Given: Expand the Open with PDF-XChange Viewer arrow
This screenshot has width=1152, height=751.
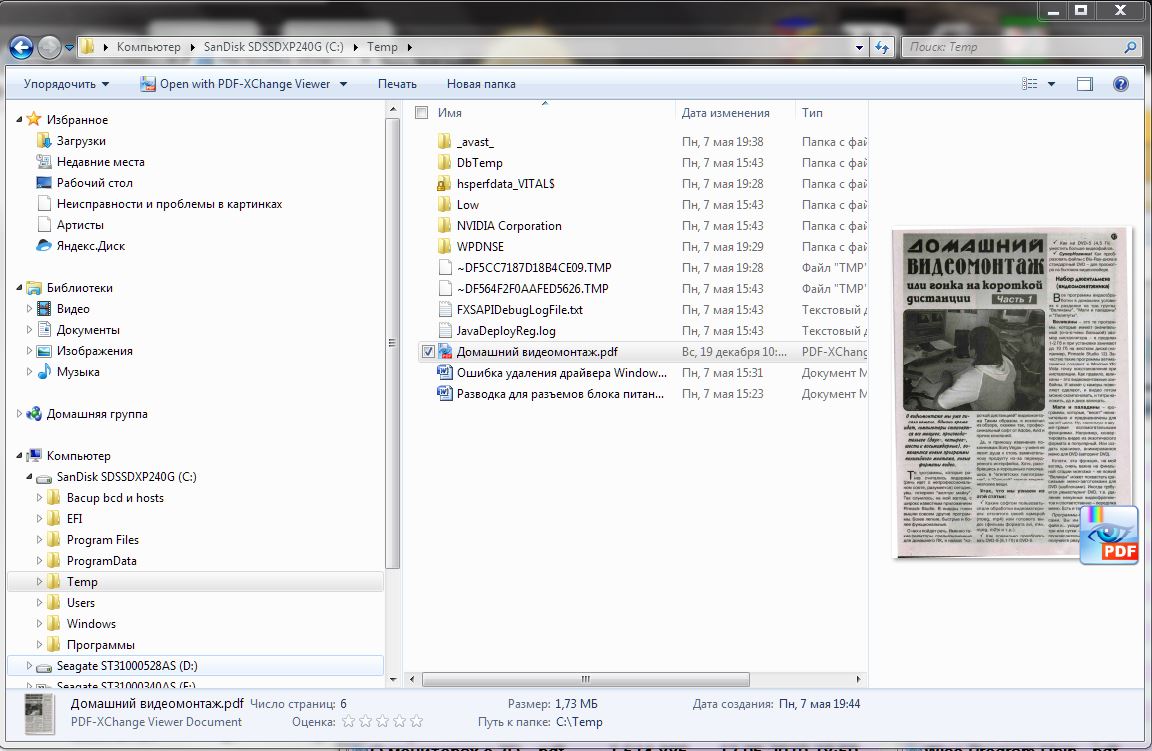Looking at the screenshot, I should coord(344,84).
